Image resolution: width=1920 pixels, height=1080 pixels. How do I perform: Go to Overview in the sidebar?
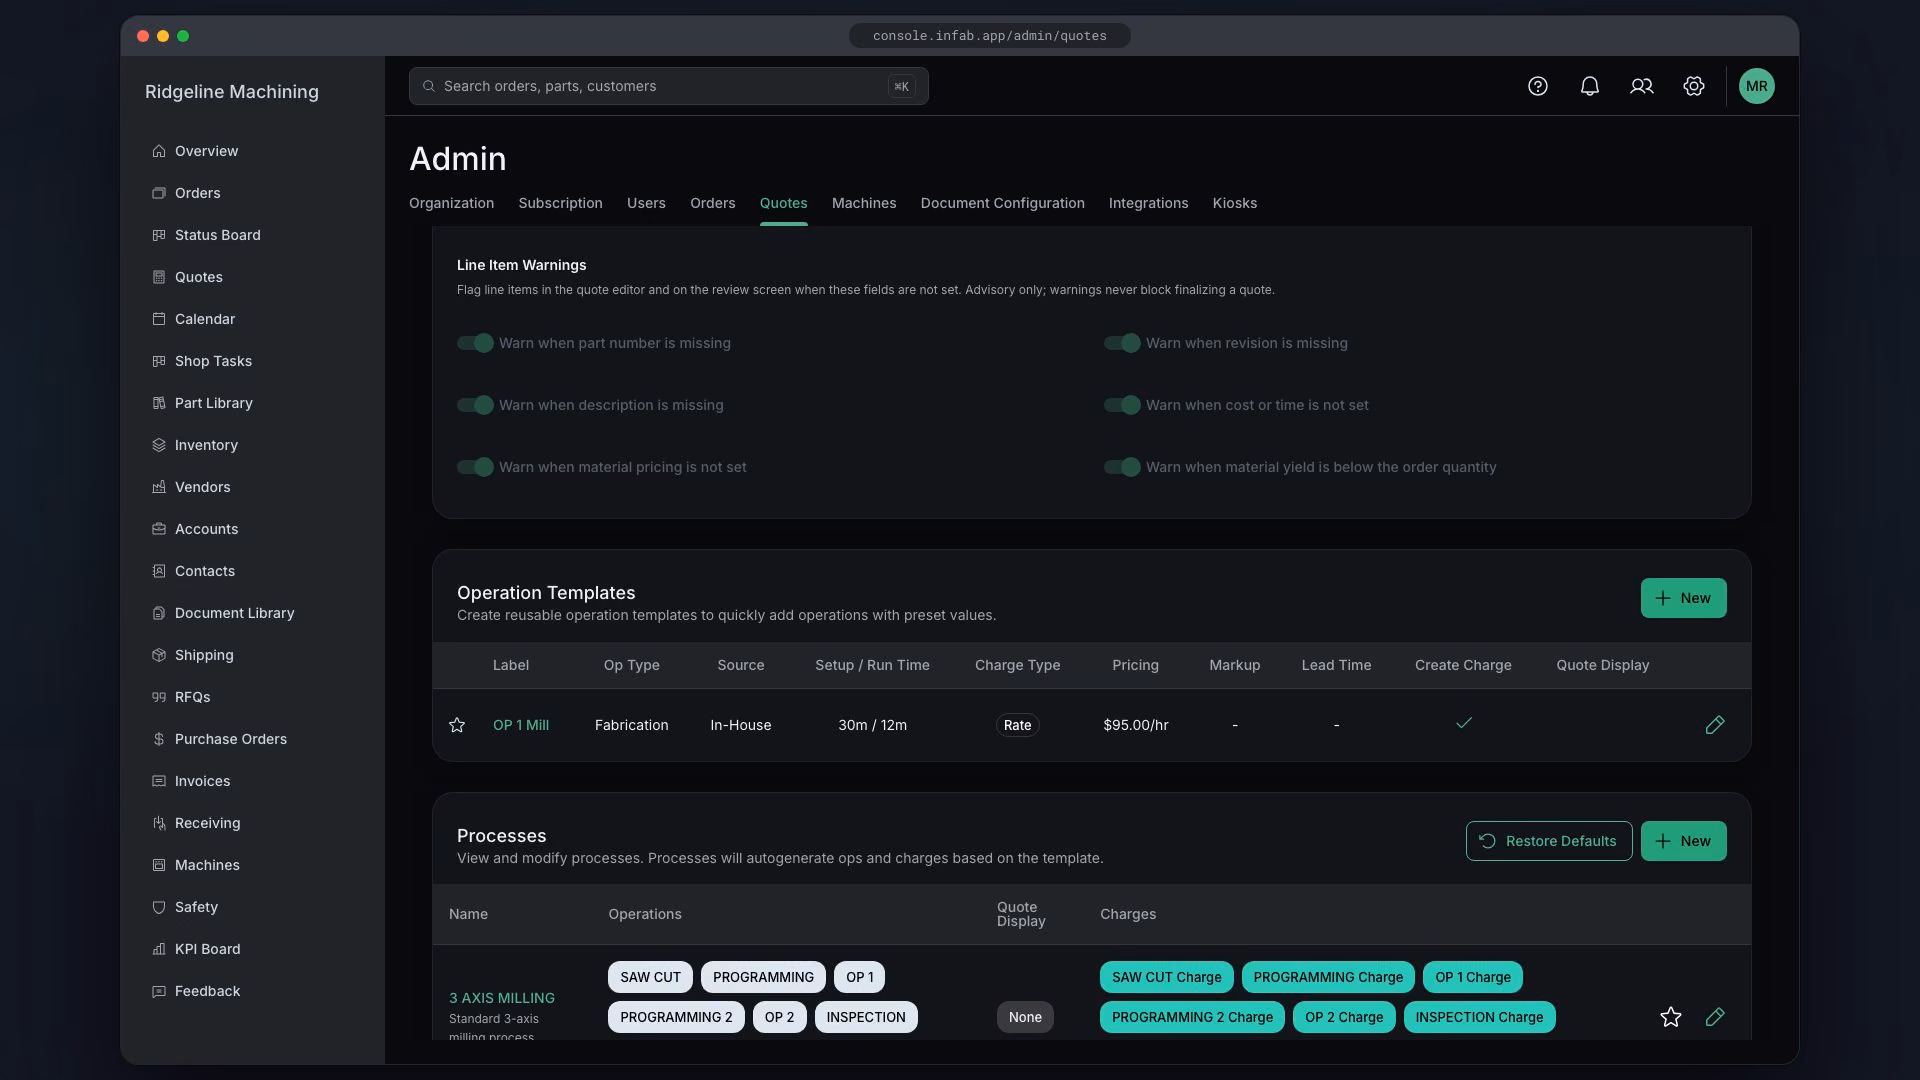point(206,151)
